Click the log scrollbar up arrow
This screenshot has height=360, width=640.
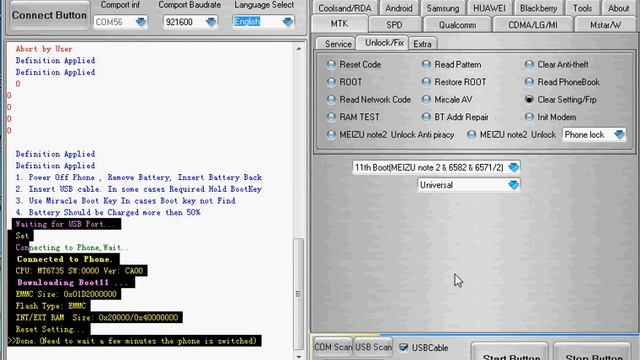pos(299,49)
